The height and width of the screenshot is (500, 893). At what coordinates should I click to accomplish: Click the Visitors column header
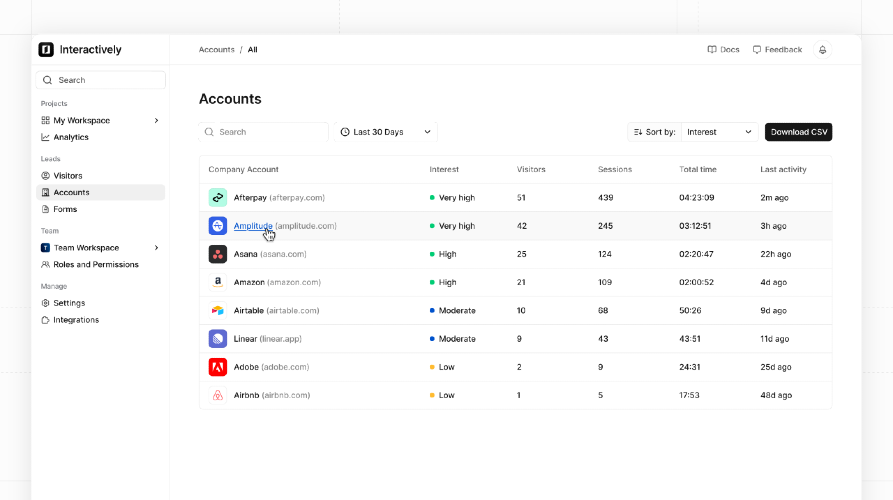(x=531, y=170)
